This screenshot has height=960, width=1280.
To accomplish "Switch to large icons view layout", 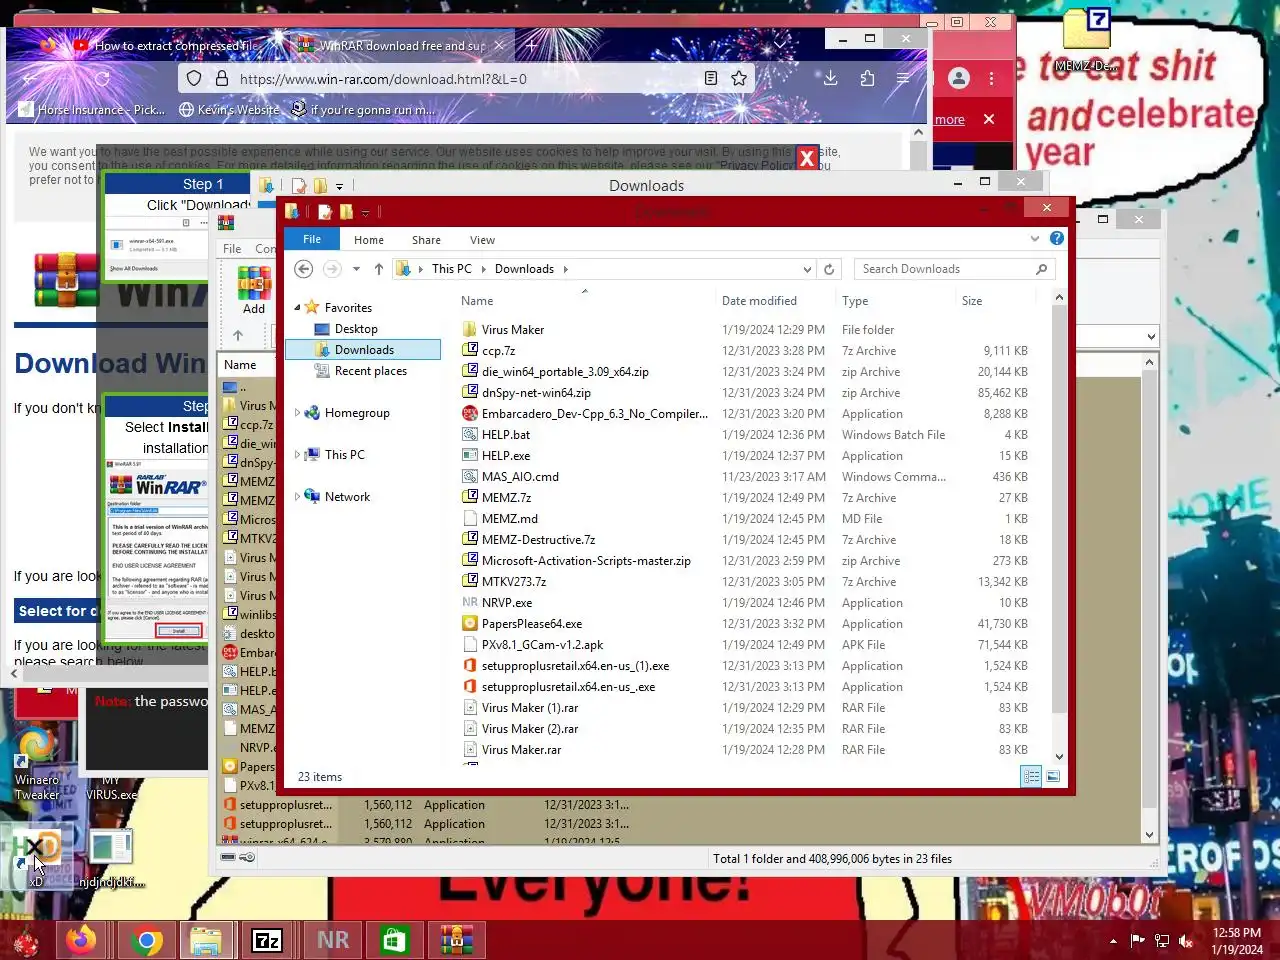I will (1052, 776).
